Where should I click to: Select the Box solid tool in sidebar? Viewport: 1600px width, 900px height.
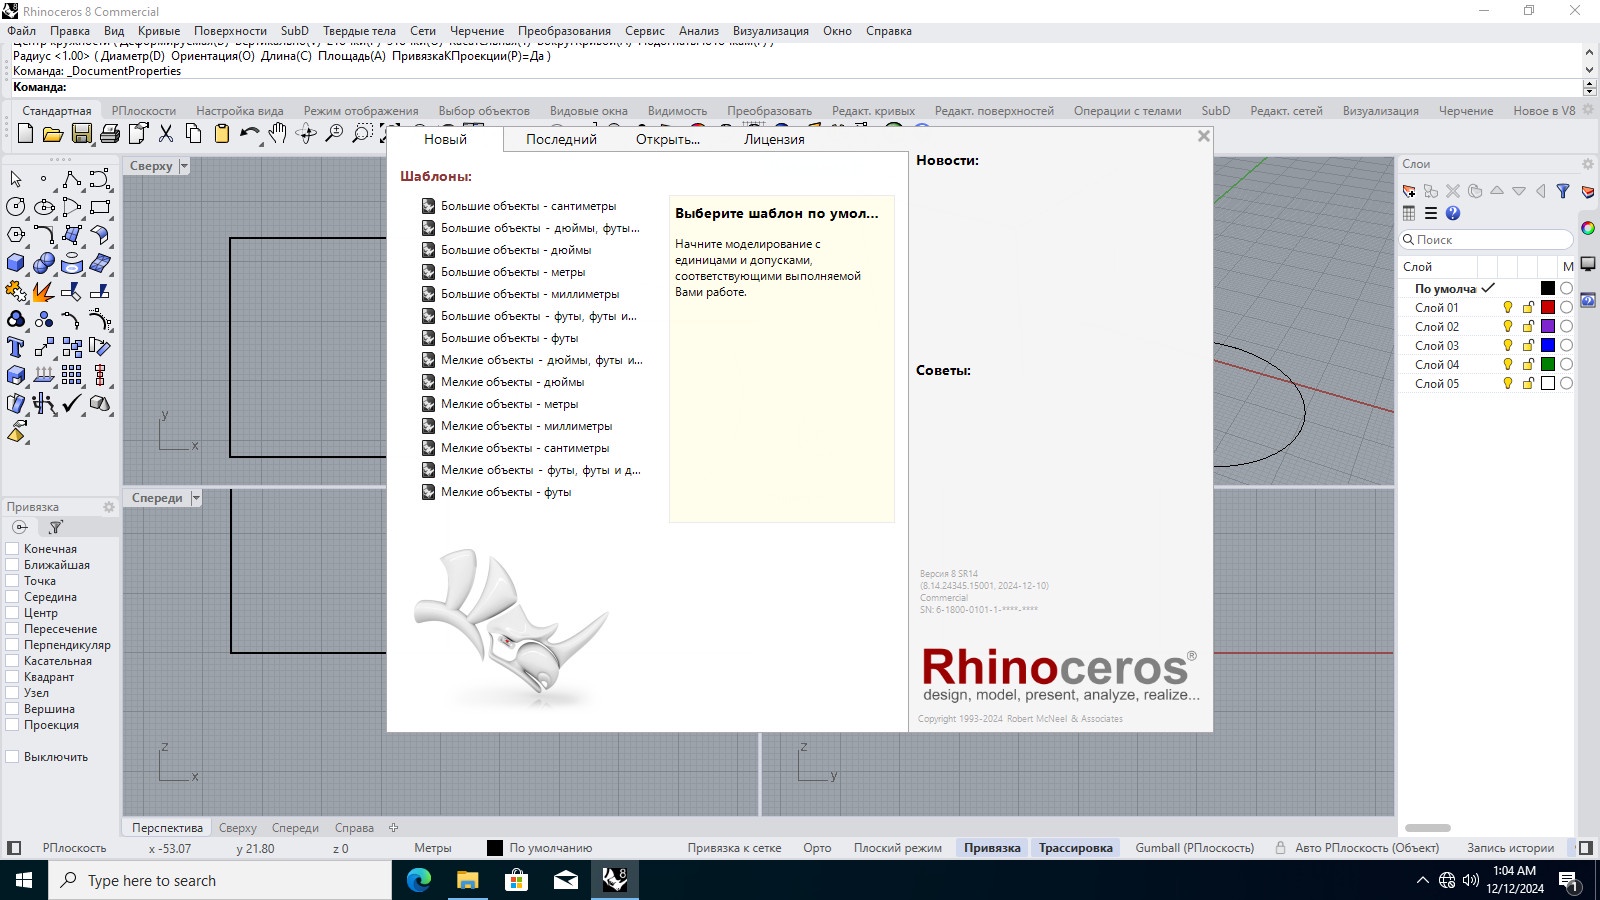point(16,264)
